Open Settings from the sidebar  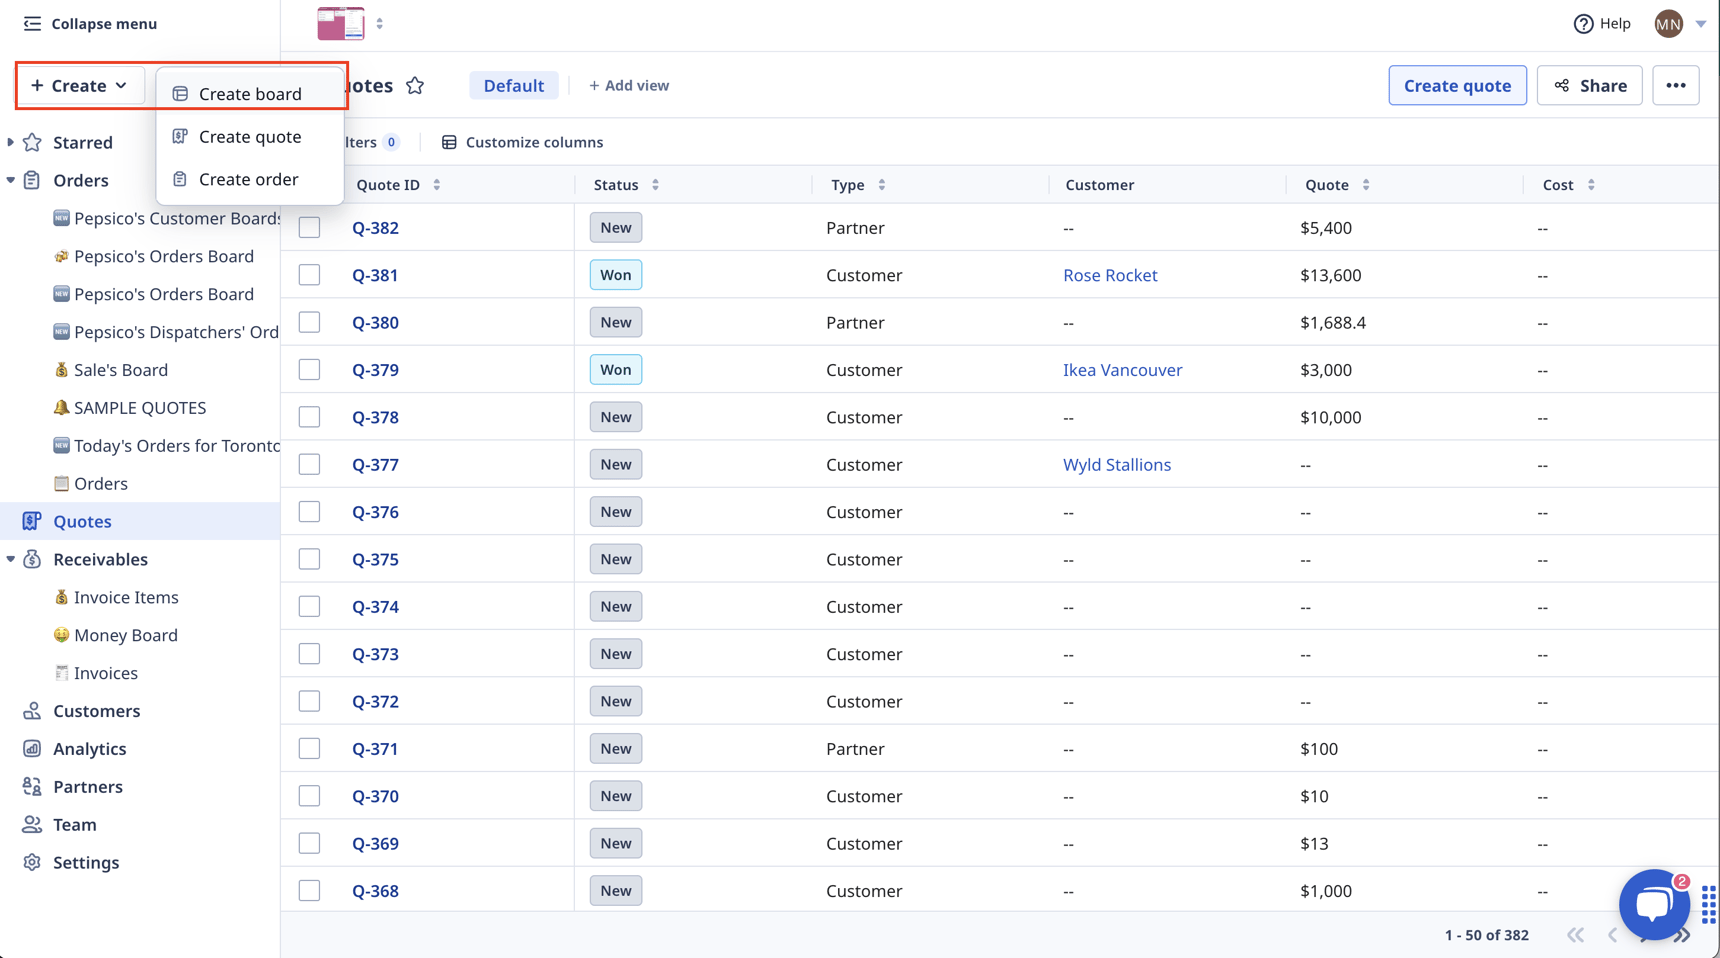click(85, 862)
